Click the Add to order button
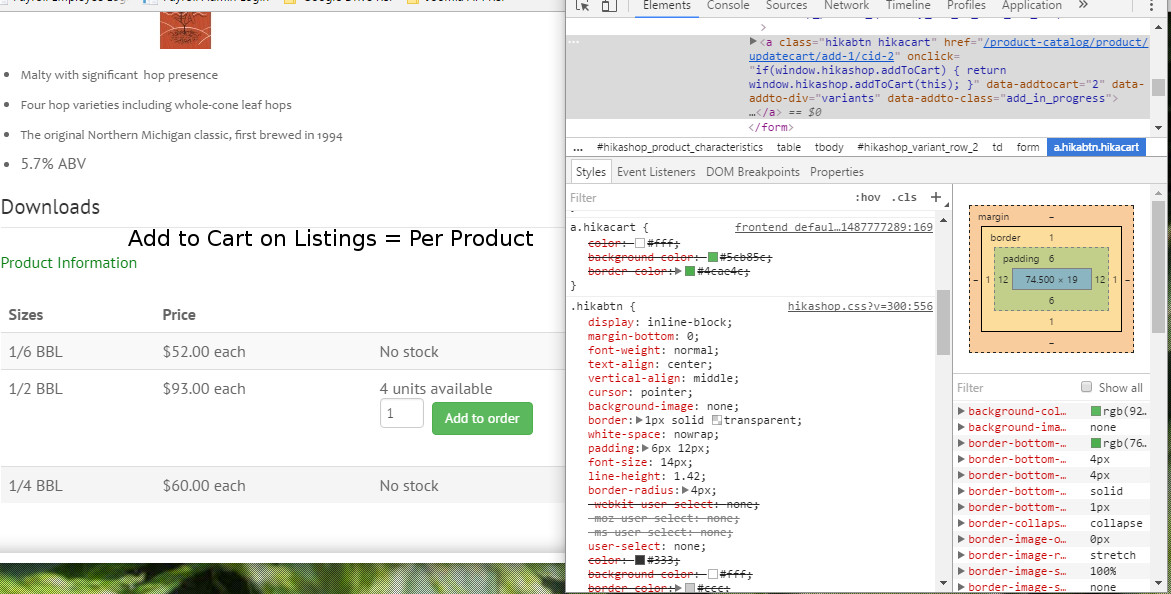 point(482,418)
